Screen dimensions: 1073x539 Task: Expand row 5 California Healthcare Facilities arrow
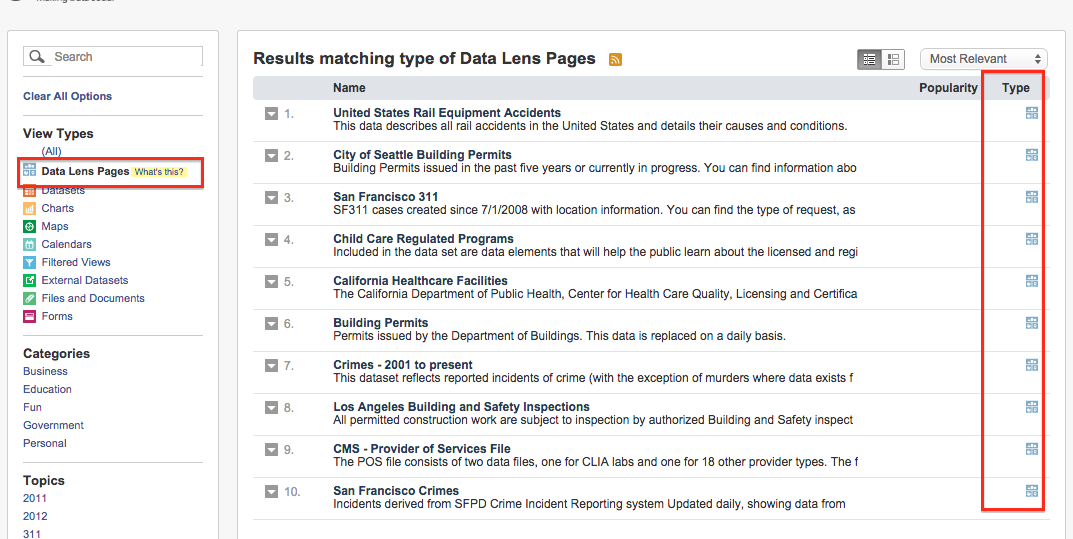click(272, 281)
